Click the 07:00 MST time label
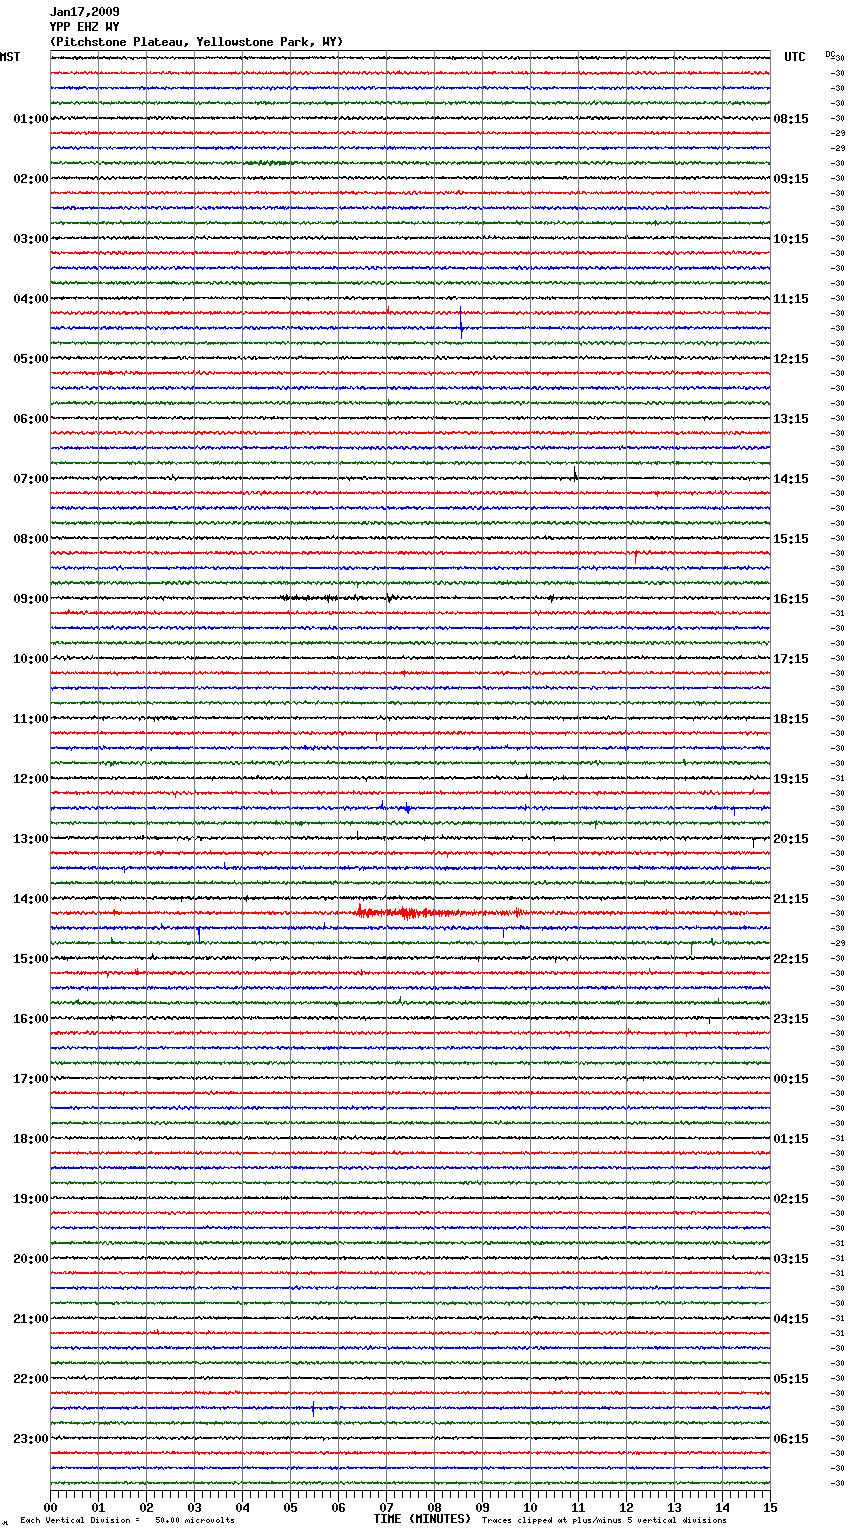The image size is (850, 1534). click(x=31, y=479)
